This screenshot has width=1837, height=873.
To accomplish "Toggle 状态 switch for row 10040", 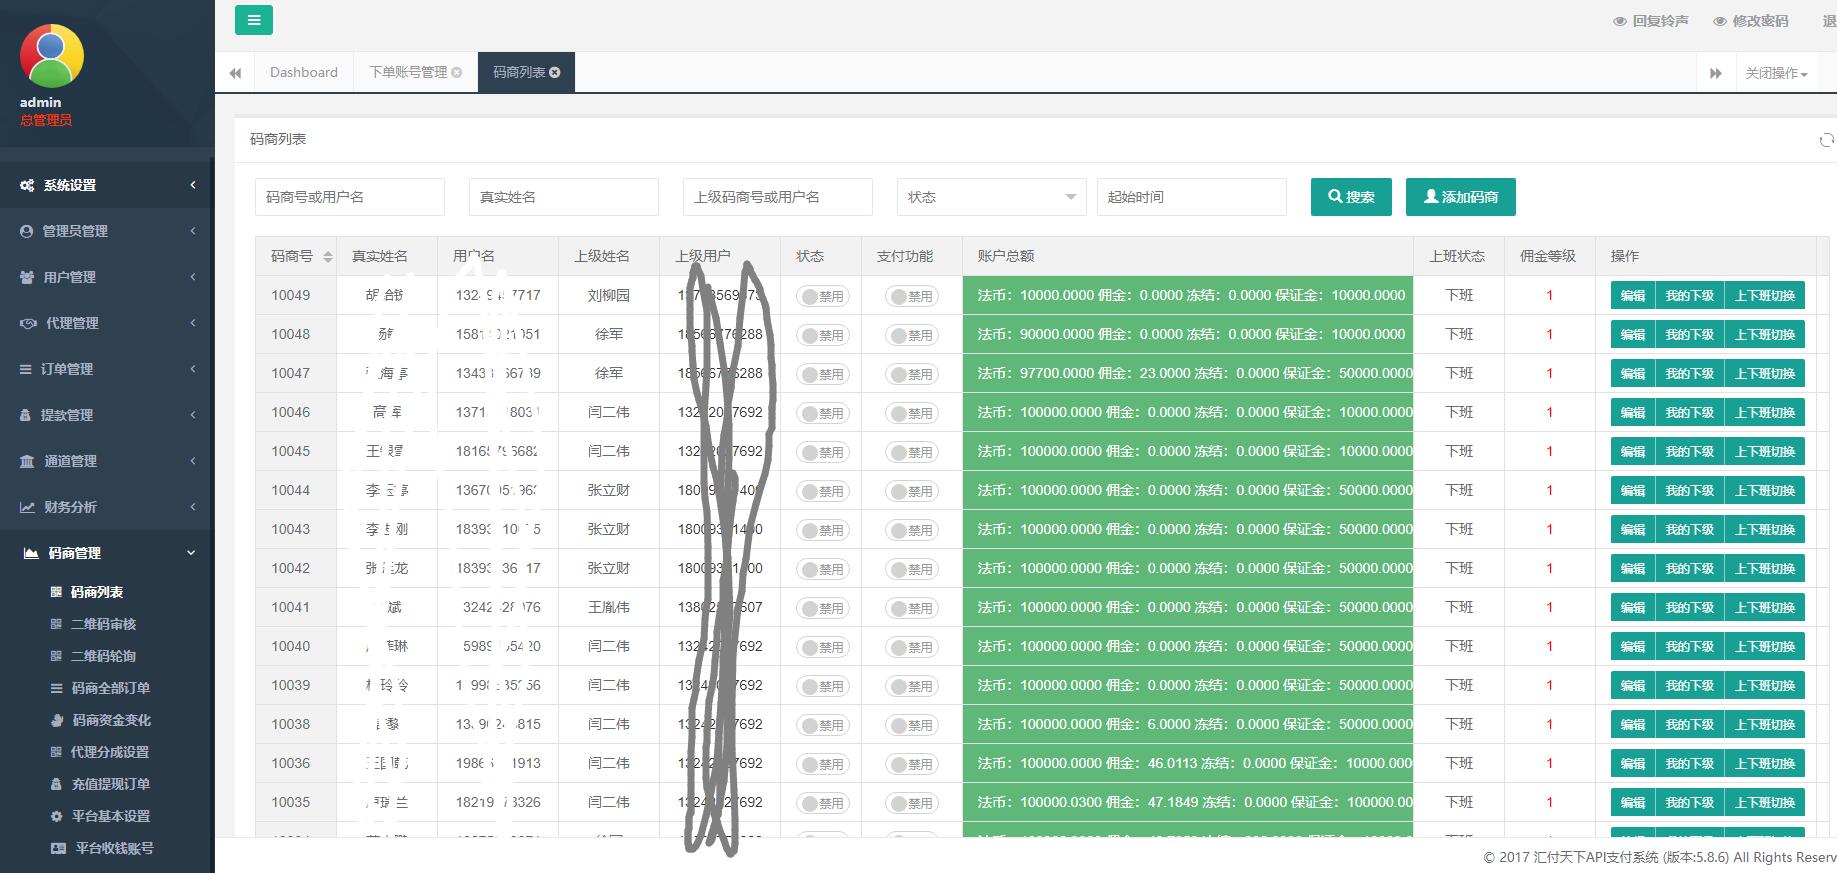I will pyautogui.click(x=822, y=647).
